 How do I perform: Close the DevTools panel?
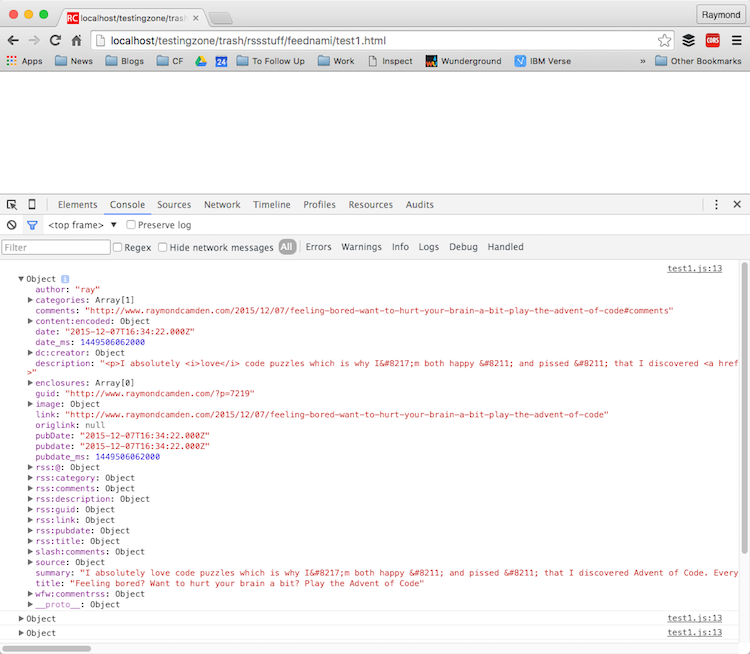pyautogui.click(x=737, y=205)
